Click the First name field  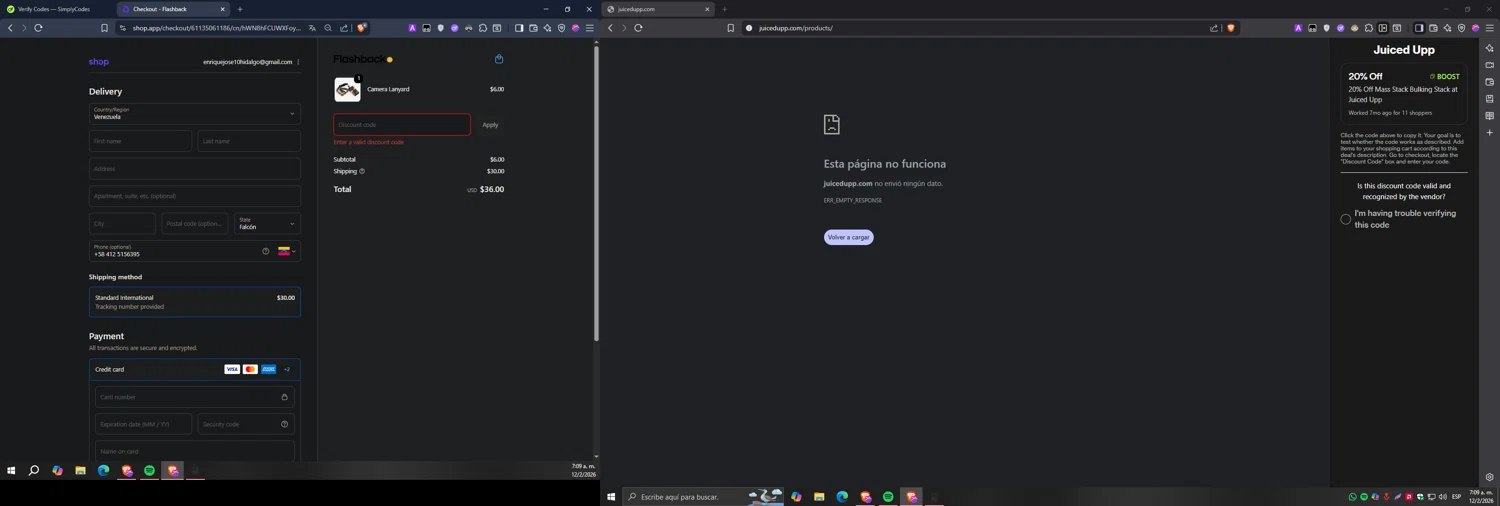click(x=140, y=141)
